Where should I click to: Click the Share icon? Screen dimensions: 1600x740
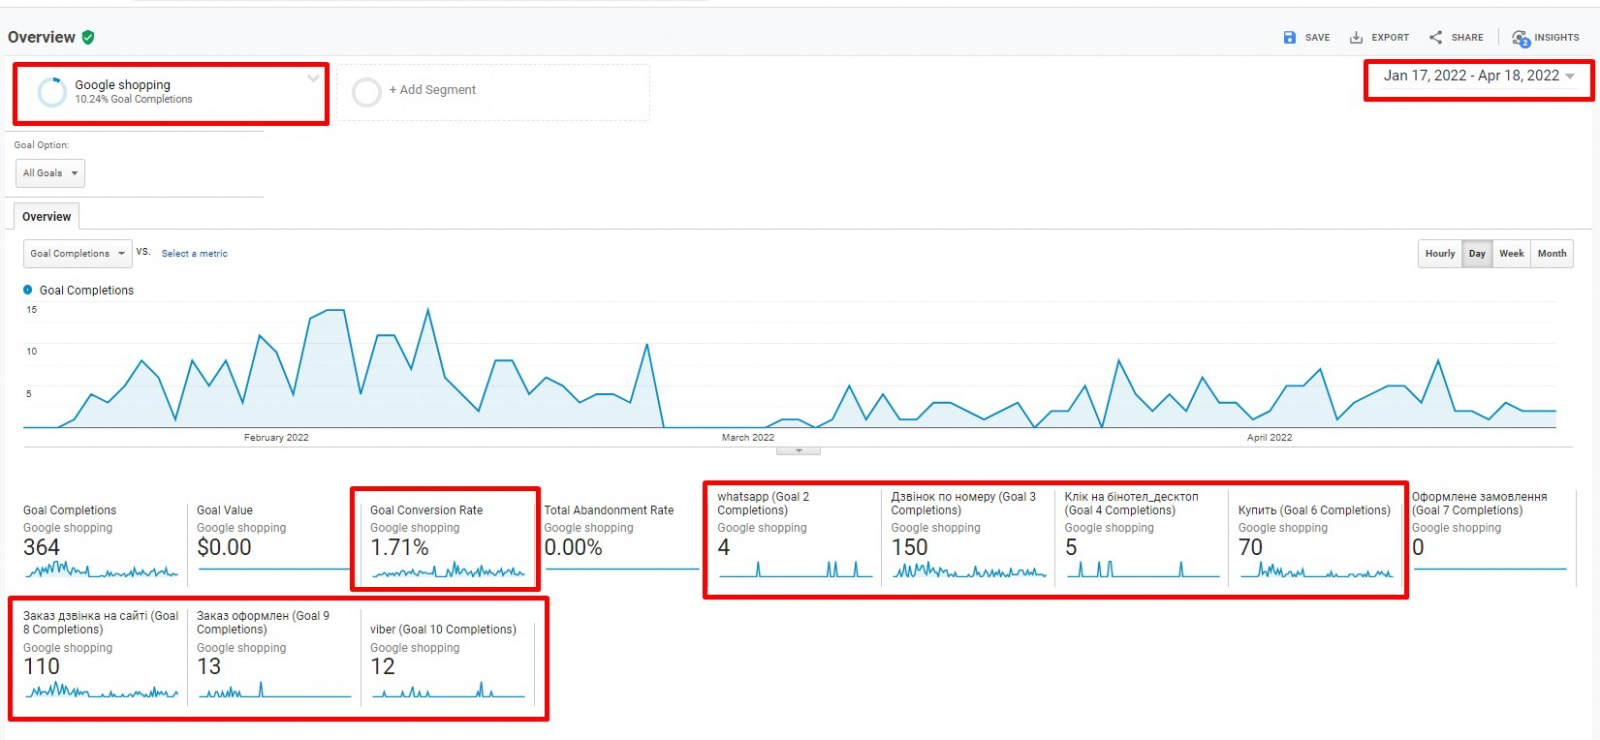tap(1435, 37)
